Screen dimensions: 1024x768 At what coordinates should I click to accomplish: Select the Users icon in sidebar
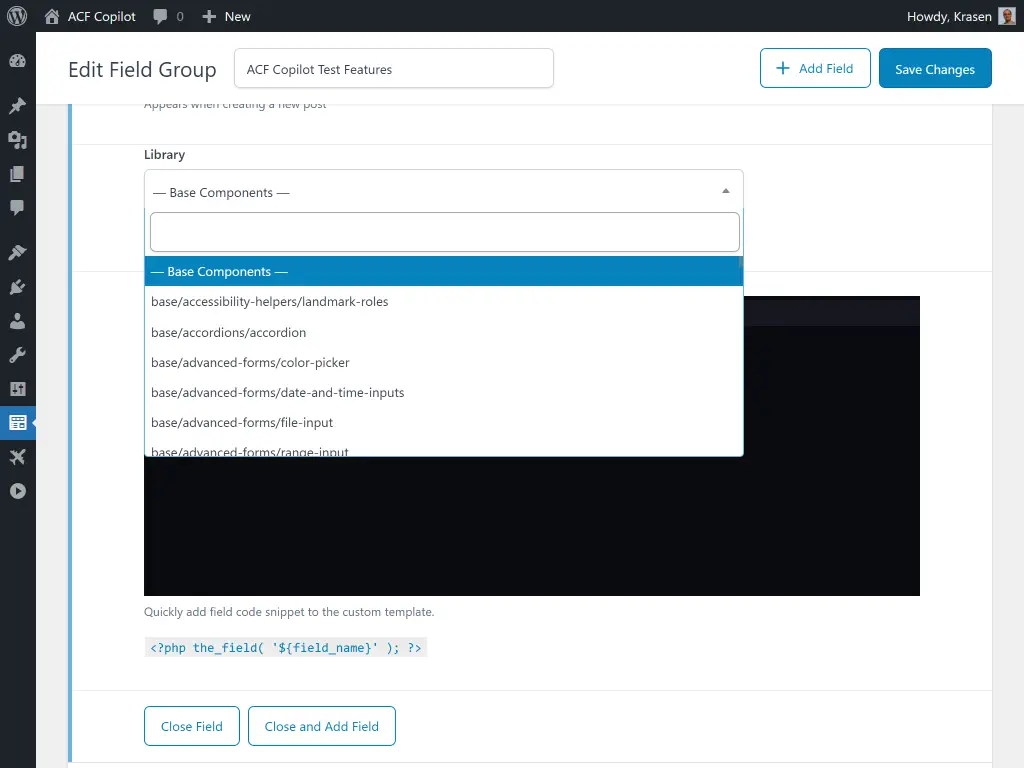click(18, 321)
